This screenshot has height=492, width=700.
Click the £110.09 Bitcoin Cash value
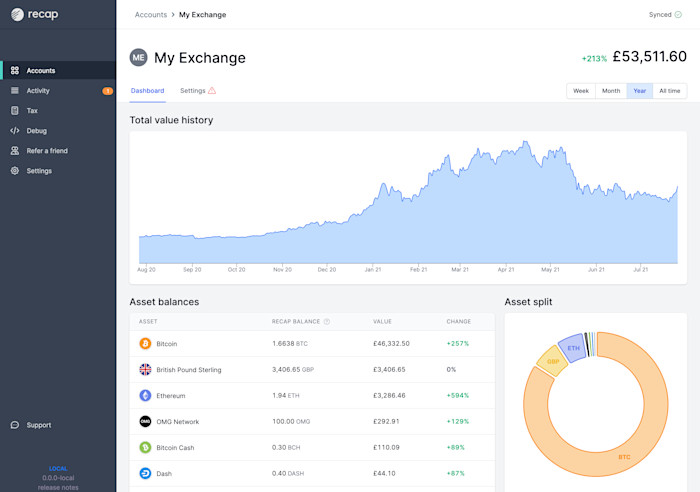[x=386, y=447]
